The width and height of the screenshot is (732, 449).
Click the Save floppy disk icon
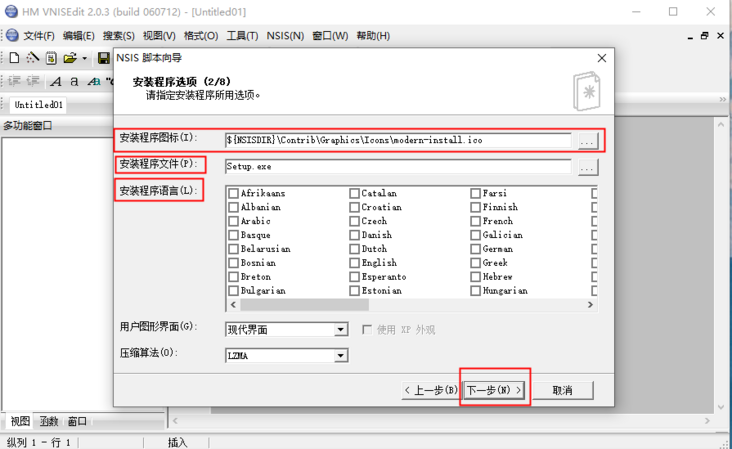click(103, 58)
